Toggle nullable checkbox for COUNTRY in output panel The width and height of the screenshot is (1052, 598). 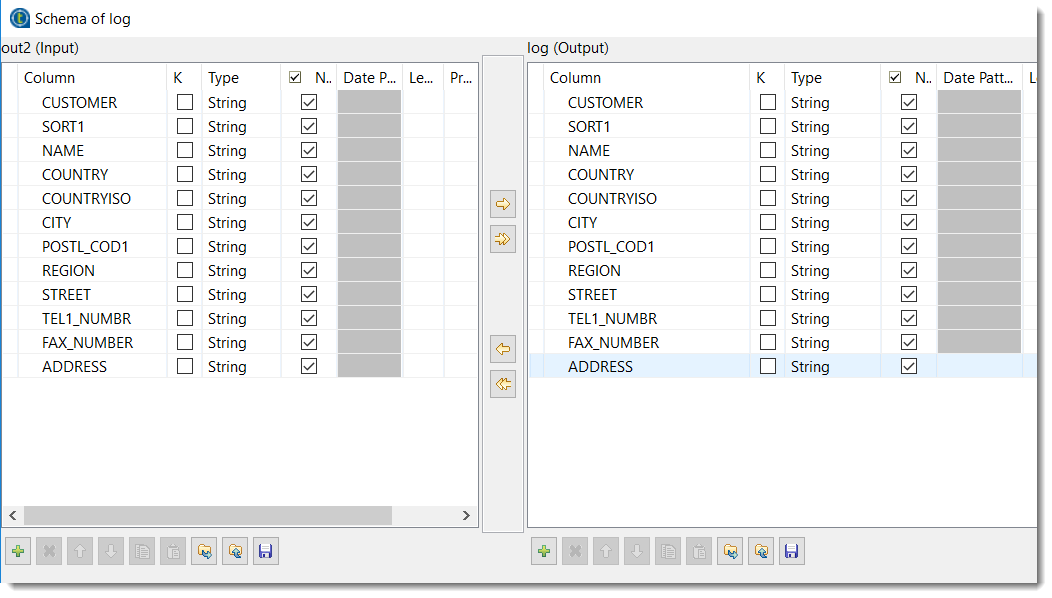pos(908,175)
